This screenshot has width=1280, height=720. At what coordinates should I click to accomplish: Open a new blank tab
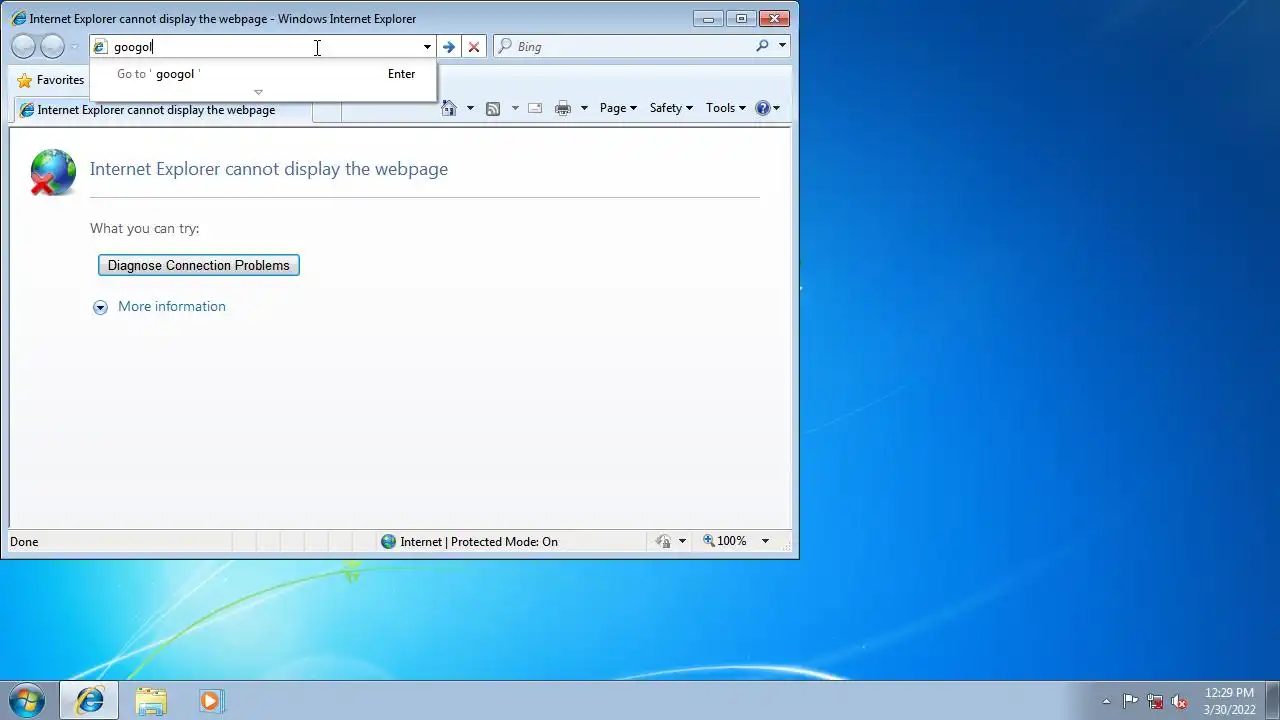(x=327, y=110)
